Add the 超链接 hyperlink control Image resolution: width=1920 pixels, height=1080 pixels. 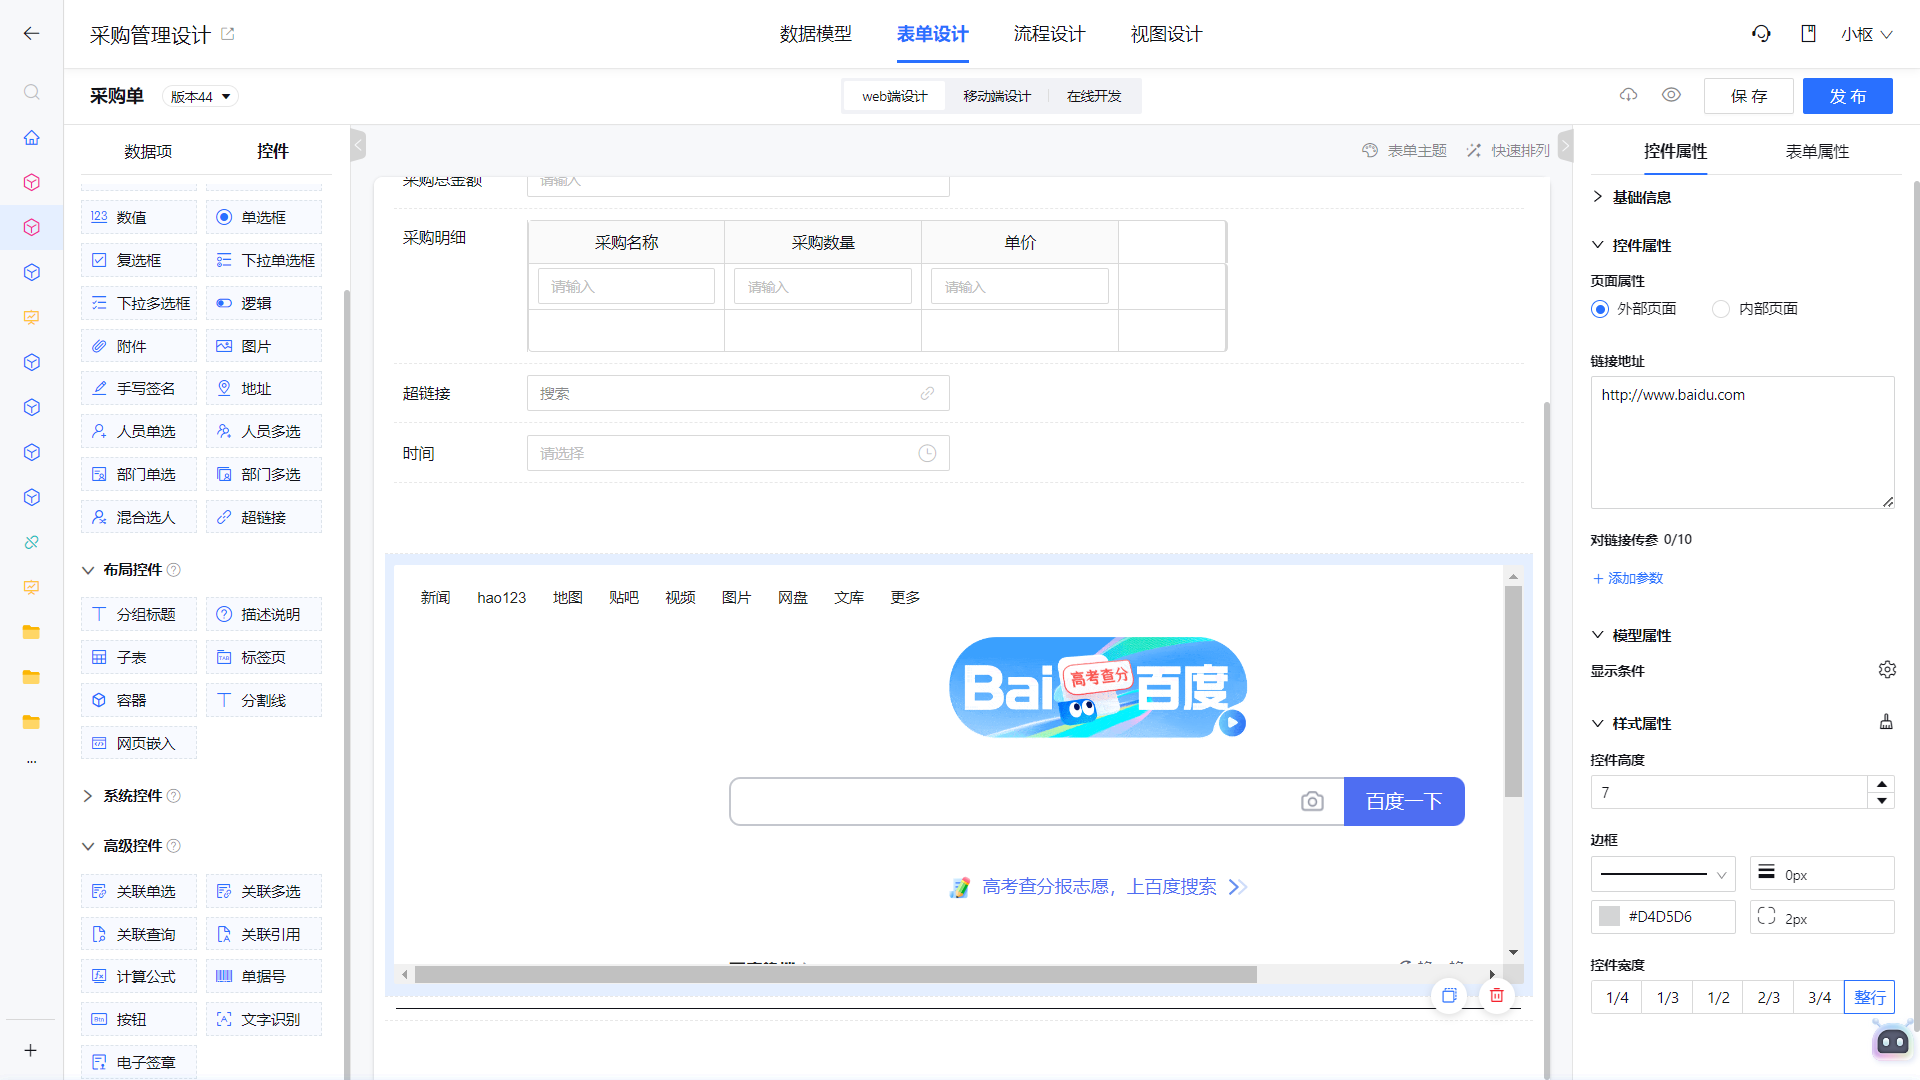pyautogui.click(x=264, y=517)
